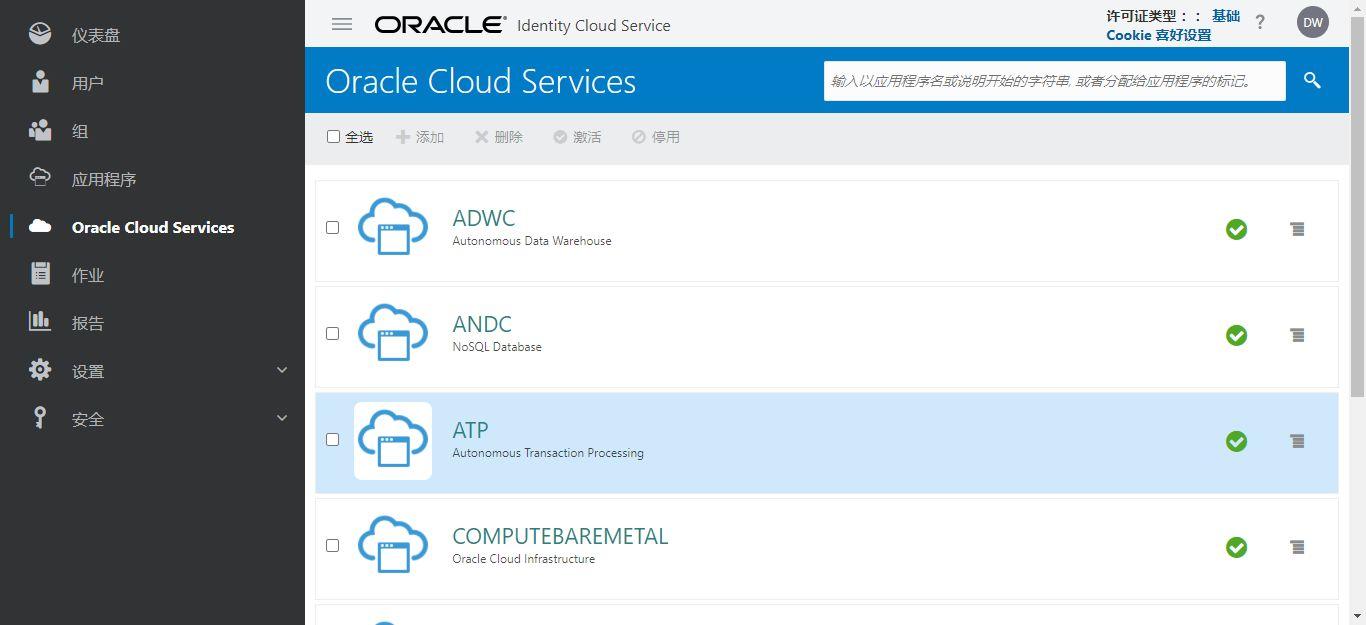Click the search magnifier button
Screen dimensions: 1366x625
click(1313, 80)
